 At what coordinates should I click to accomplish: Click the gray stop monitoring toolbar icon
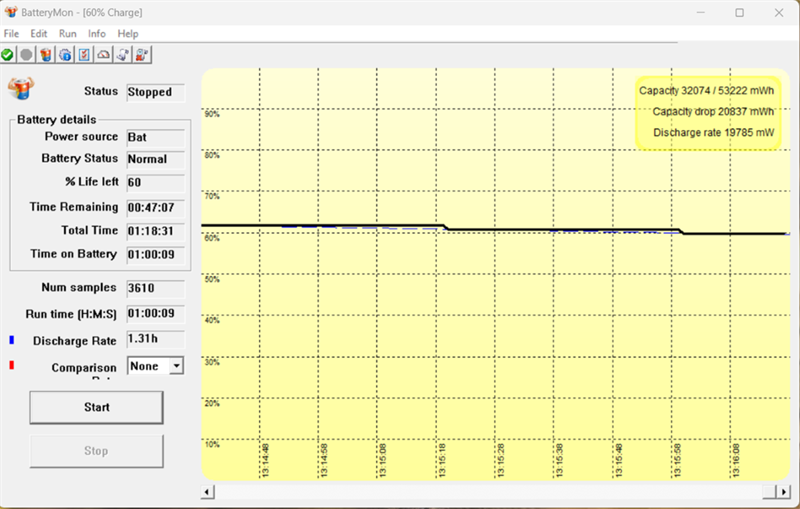click(x=27, y=54)
